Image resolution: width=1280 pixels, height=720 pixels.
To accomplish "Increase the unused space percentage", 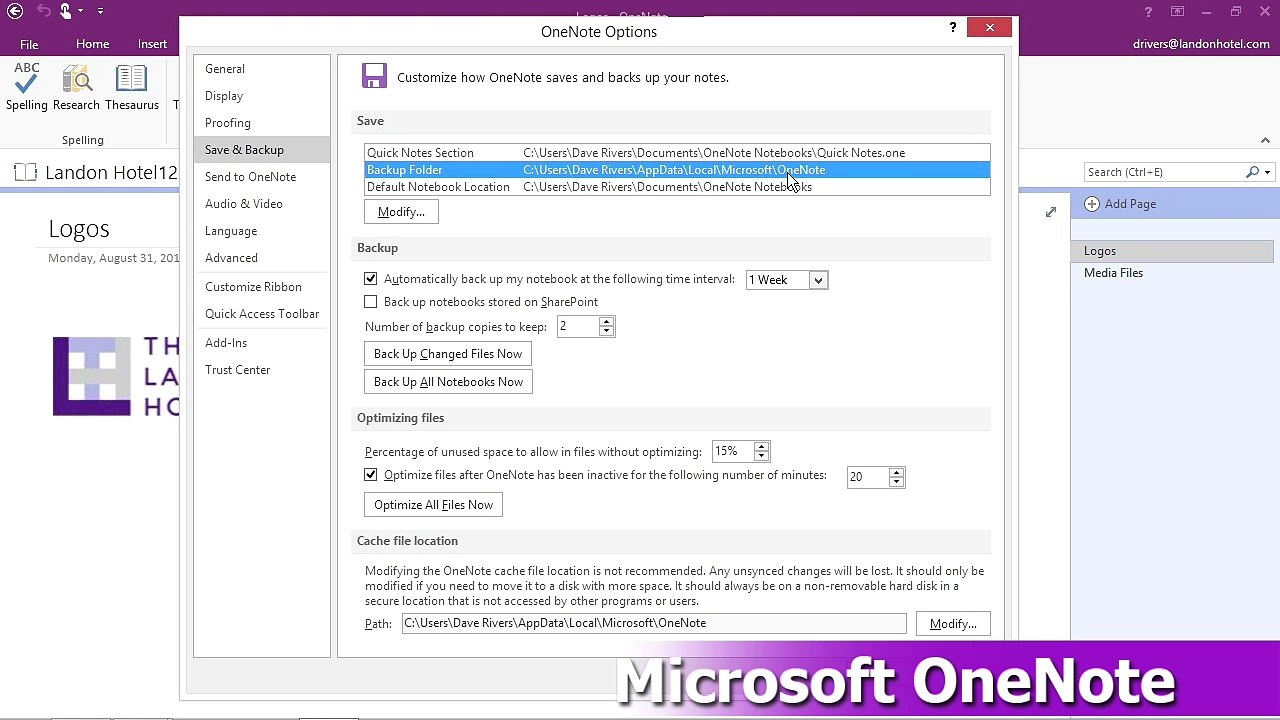I will click(x=761, y=447).
